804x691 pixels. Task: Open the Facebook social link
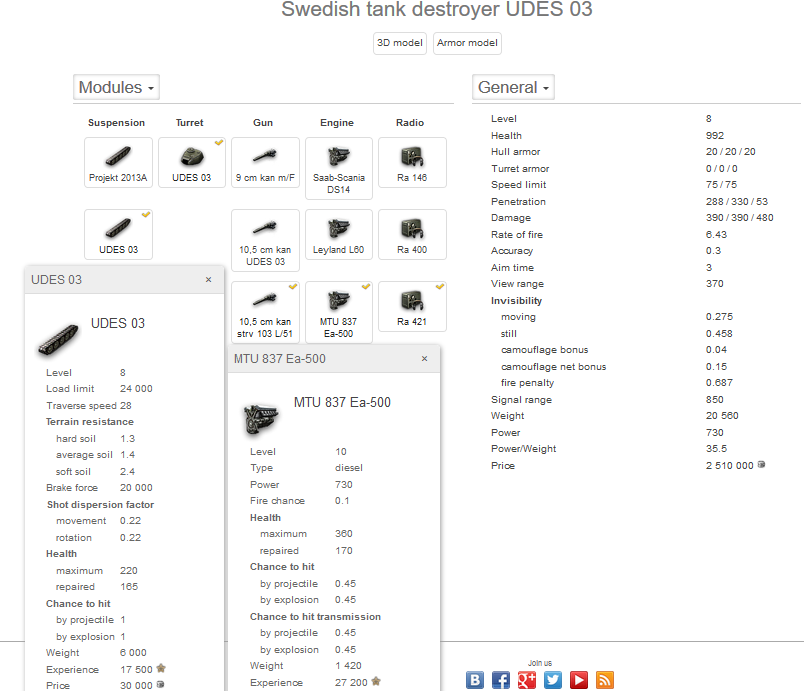(501, 680)
